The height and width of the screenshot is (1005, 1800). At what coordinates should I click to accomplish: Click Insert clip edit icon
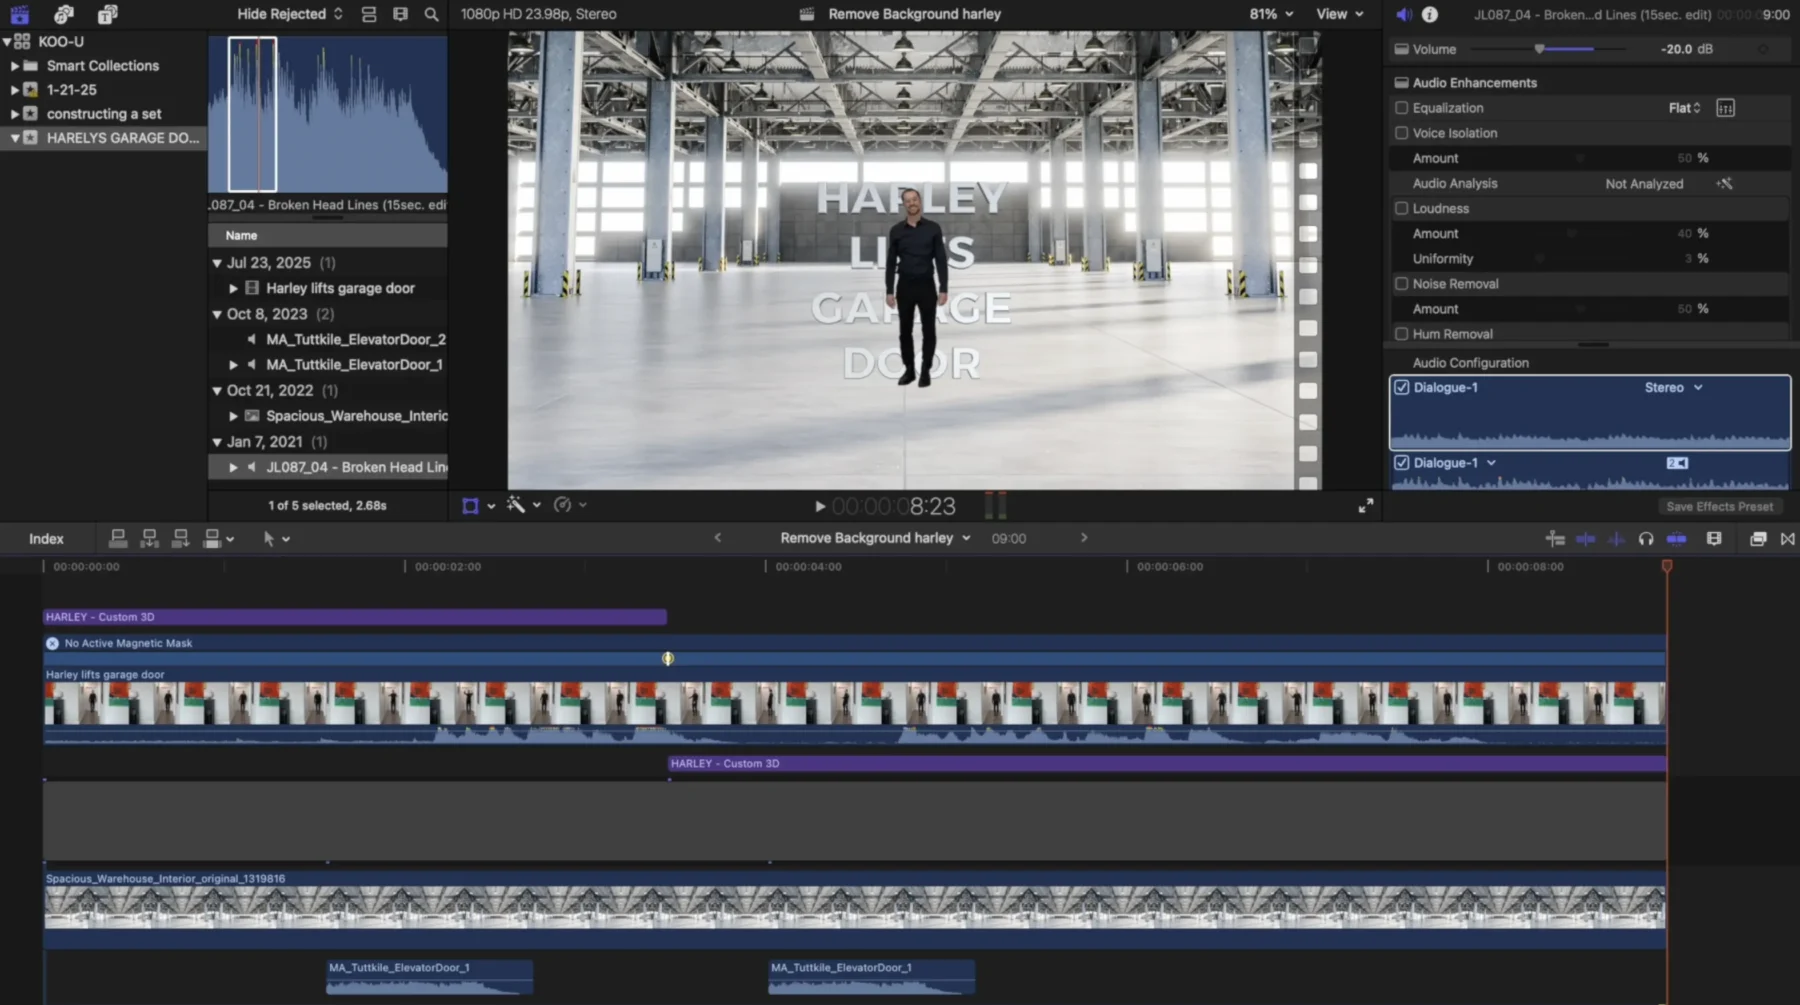pyautogui.click(x=150, y=538)
